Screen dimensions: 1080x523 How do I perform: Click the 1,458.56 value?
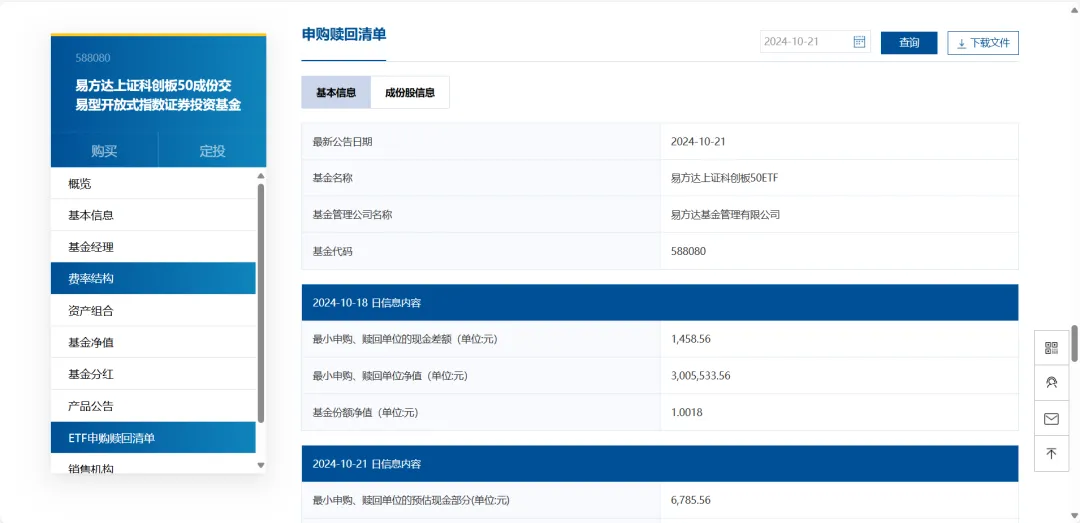click(x=692, y=339)
